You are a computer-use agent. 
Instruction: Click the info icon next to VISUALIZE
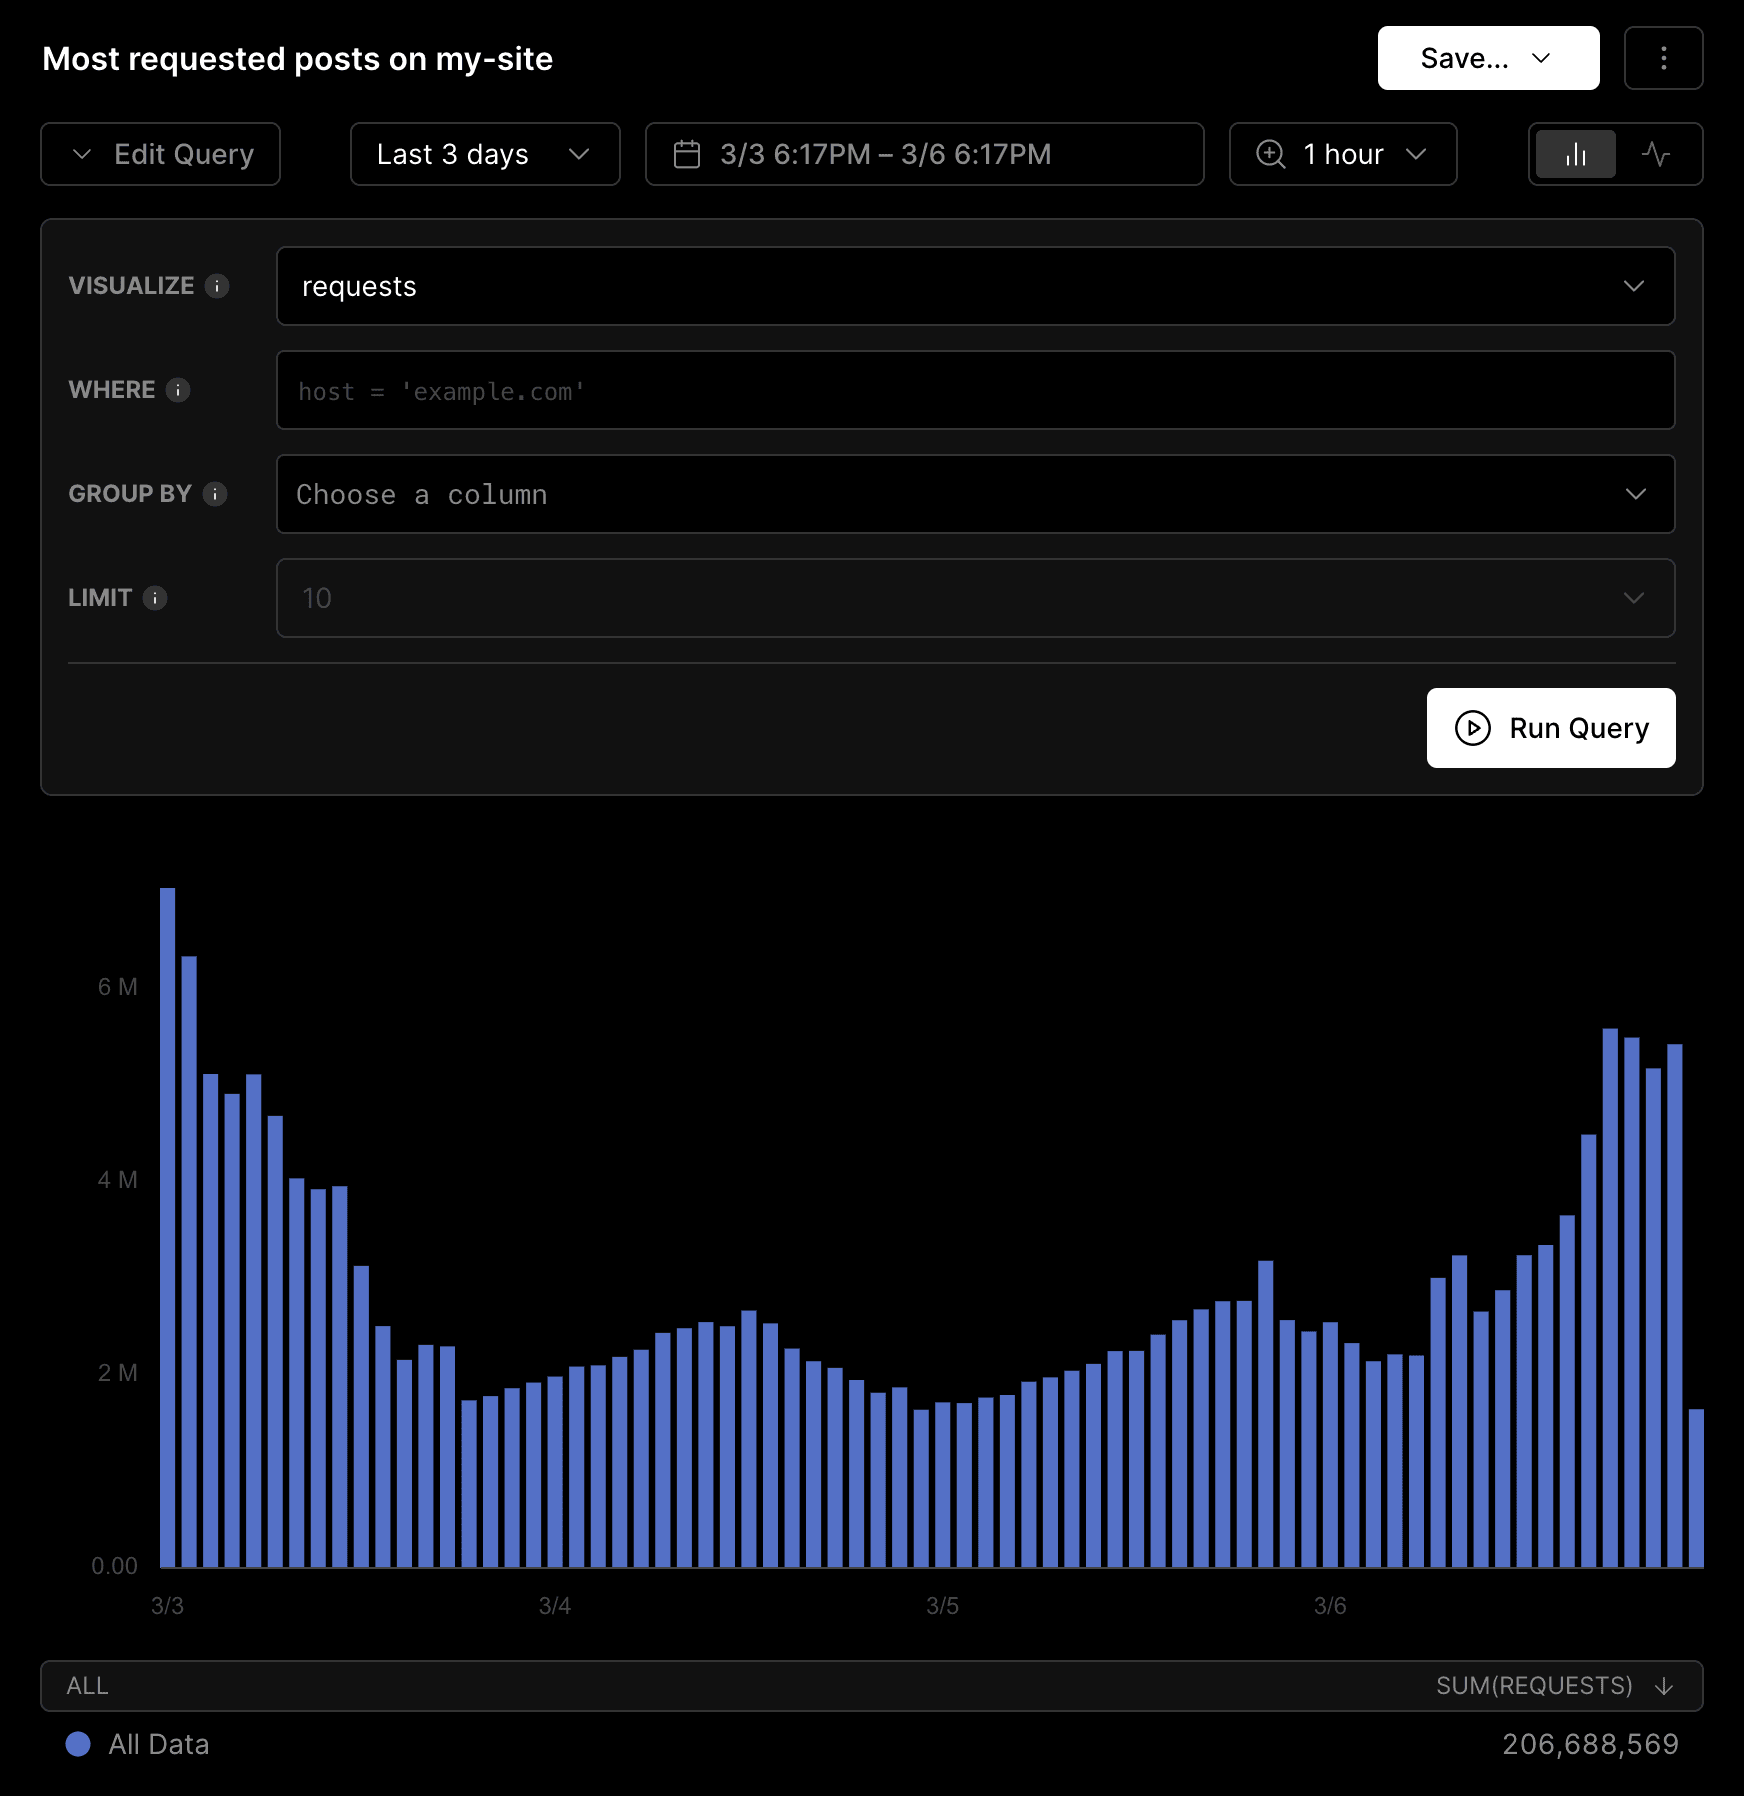click(217, 286)
